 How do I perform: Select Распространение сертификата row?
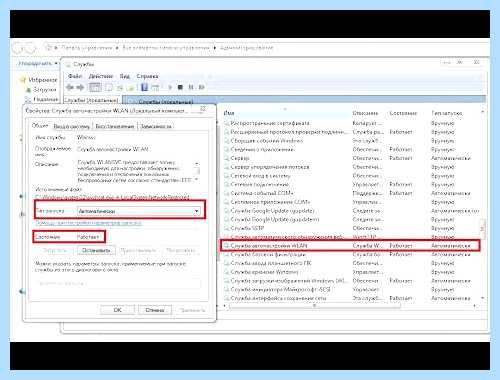point(351,123)
